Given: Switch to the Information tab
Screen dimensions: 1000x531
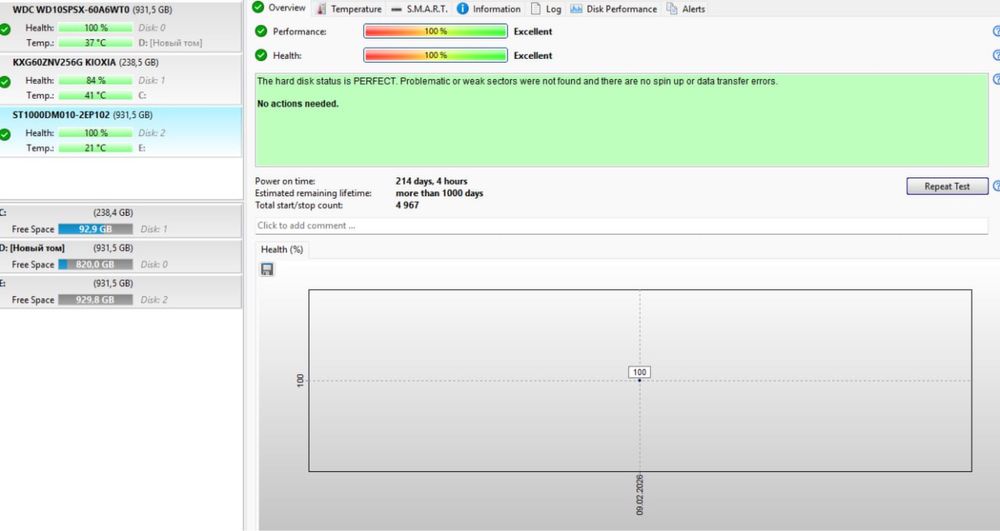Looking at the screenshot, I should pos(489,9).
